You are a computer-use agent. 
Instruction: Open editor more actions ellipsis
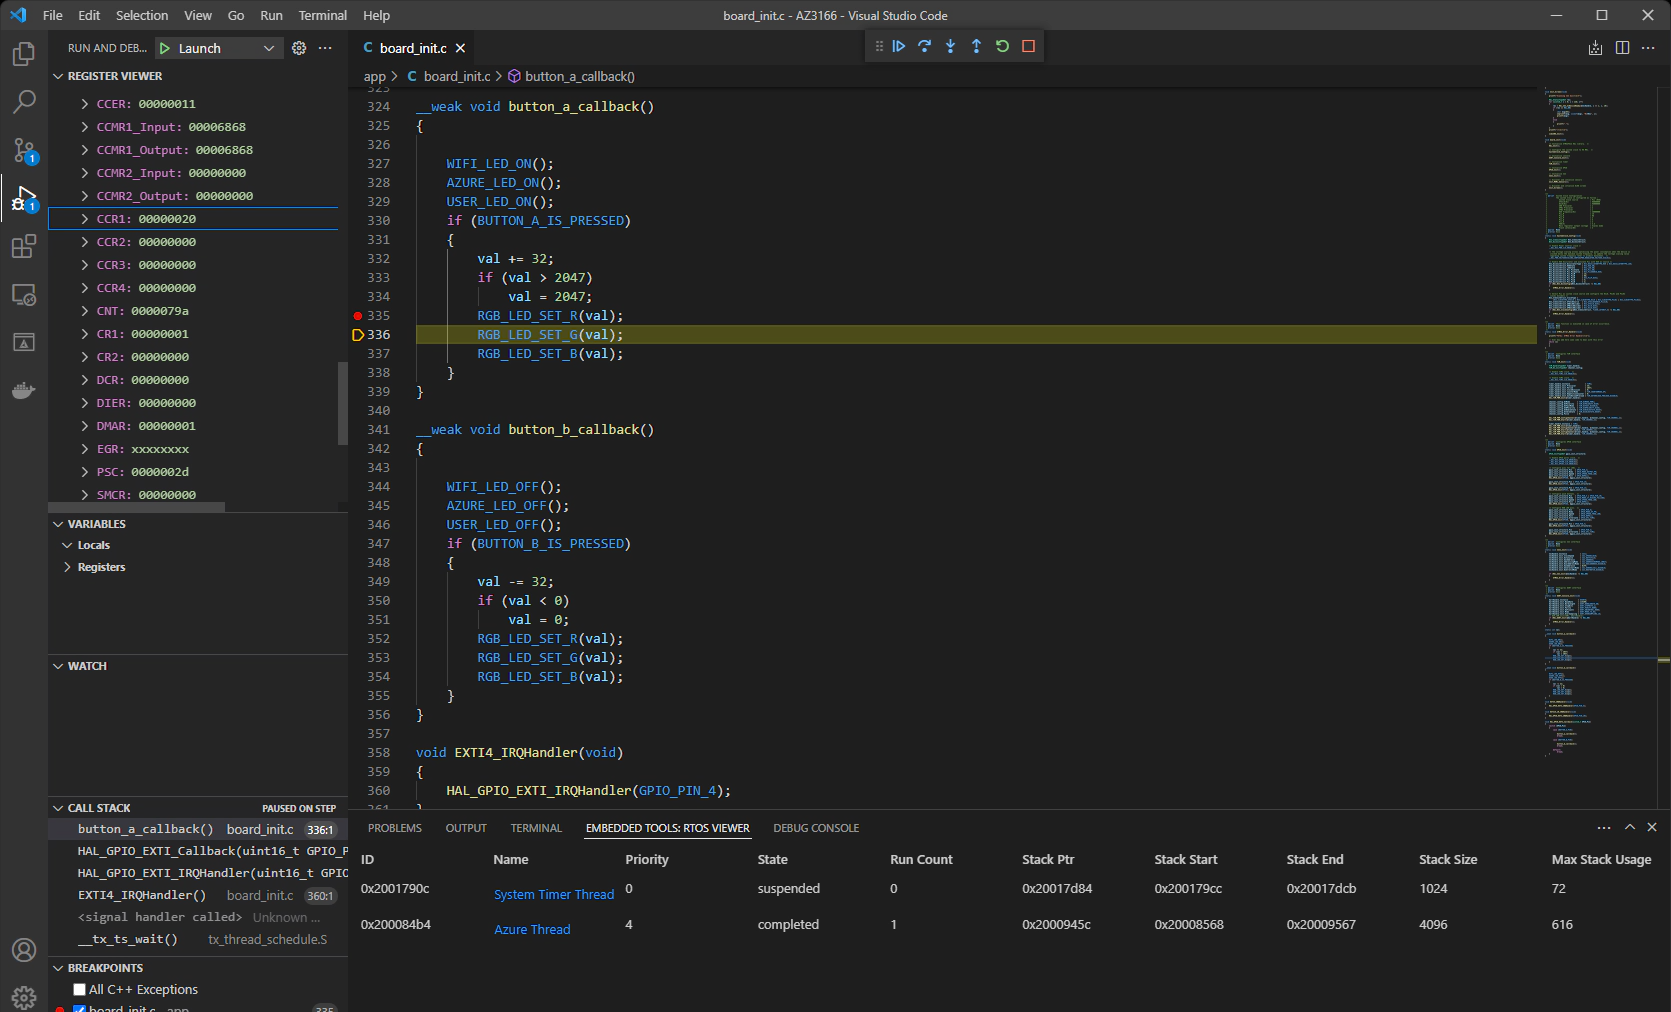1648,48
